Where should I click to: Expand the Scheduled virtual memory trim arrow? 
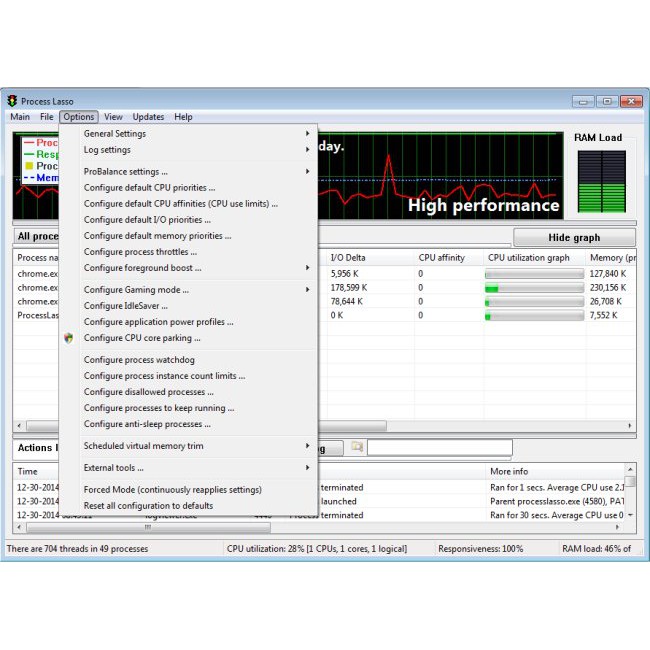[x=308, y=446]
